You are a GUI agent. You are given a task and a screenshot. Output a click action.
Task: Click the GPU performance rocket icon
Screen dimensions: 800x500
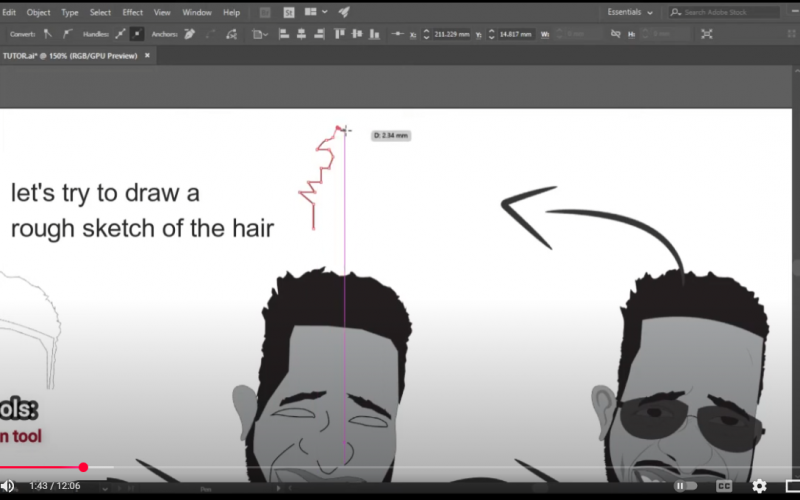pos(344,13)
